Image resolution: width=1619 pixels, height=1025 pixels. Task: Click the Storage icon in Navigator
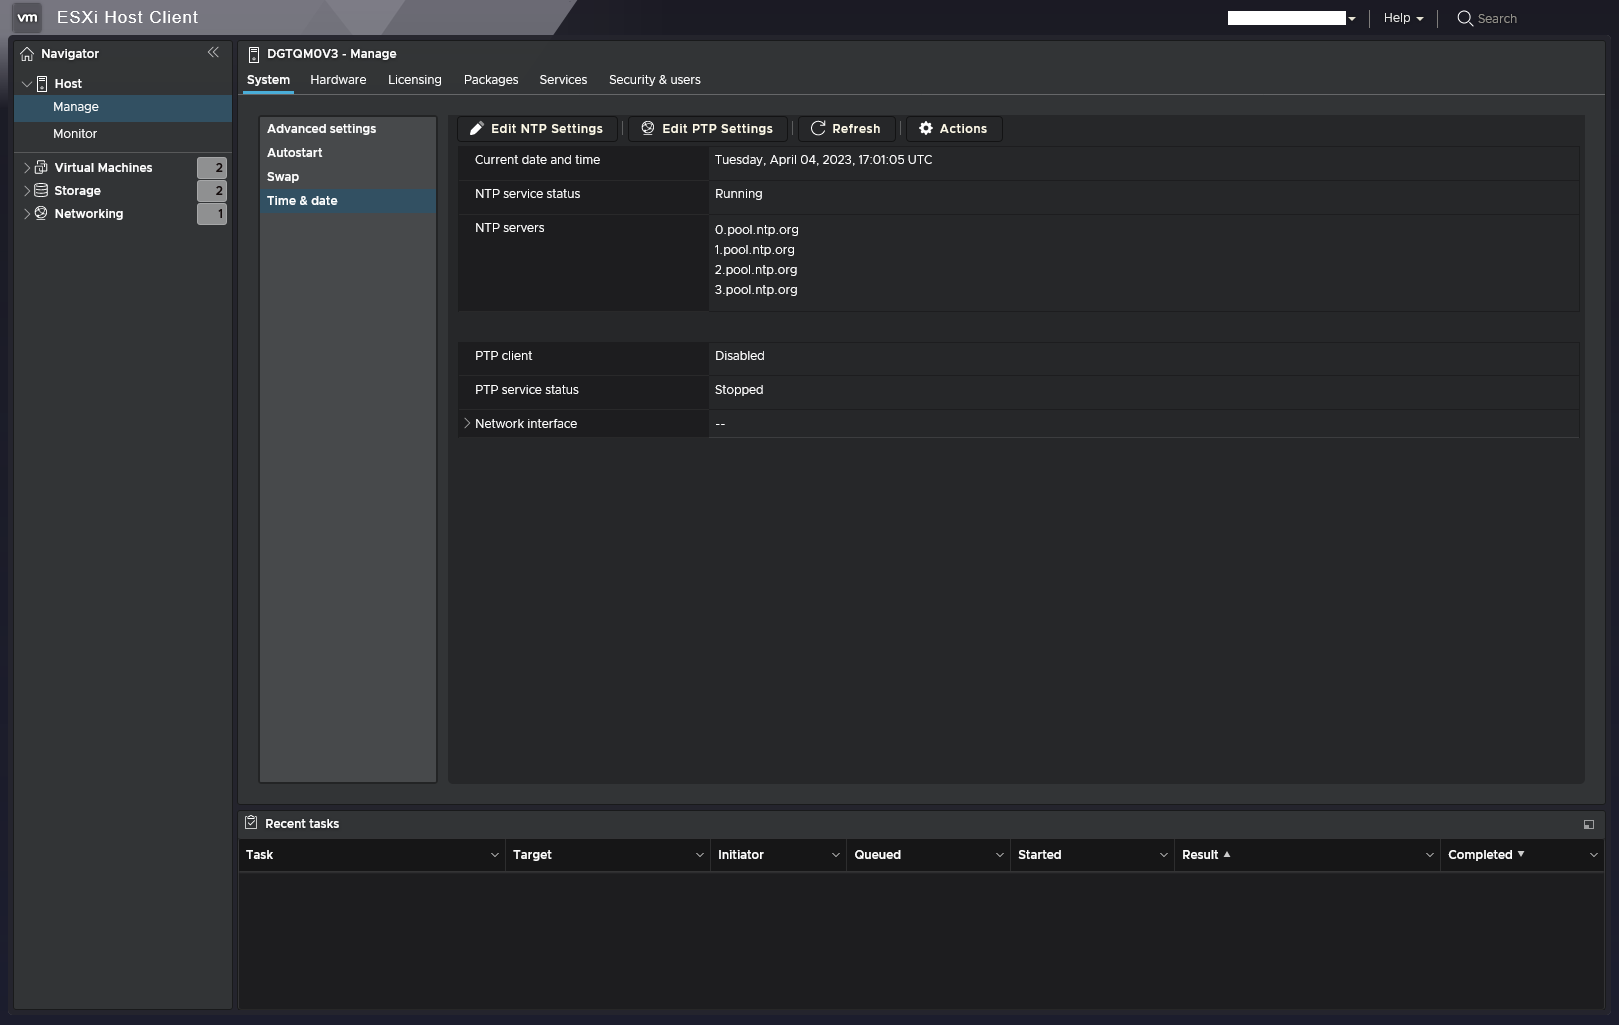[40, 190]
